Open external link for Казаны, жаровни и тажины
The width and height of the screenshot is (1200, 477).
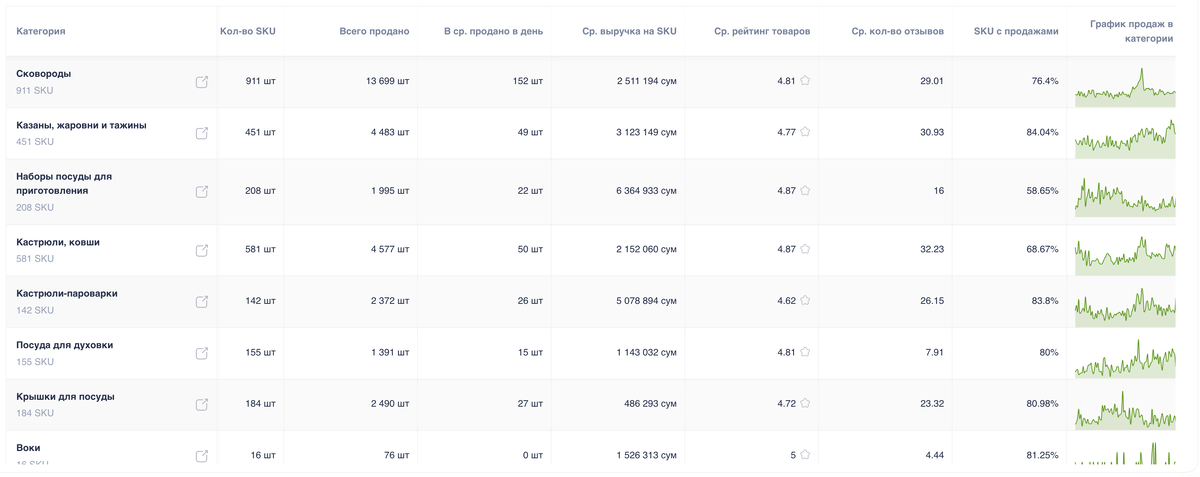(202, 133)
